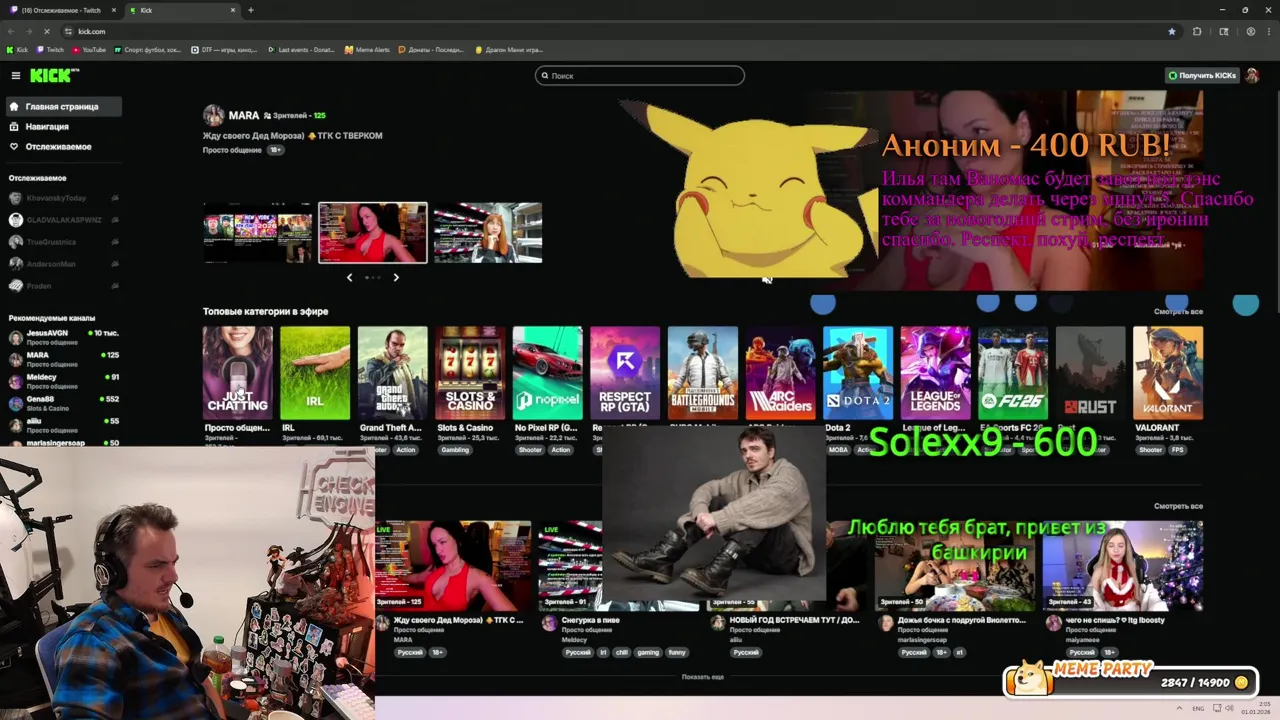This screenshot has height=720, width=1280.
Task: Select followed channel TrueGrustnica
Action: [x=64, y=242]
